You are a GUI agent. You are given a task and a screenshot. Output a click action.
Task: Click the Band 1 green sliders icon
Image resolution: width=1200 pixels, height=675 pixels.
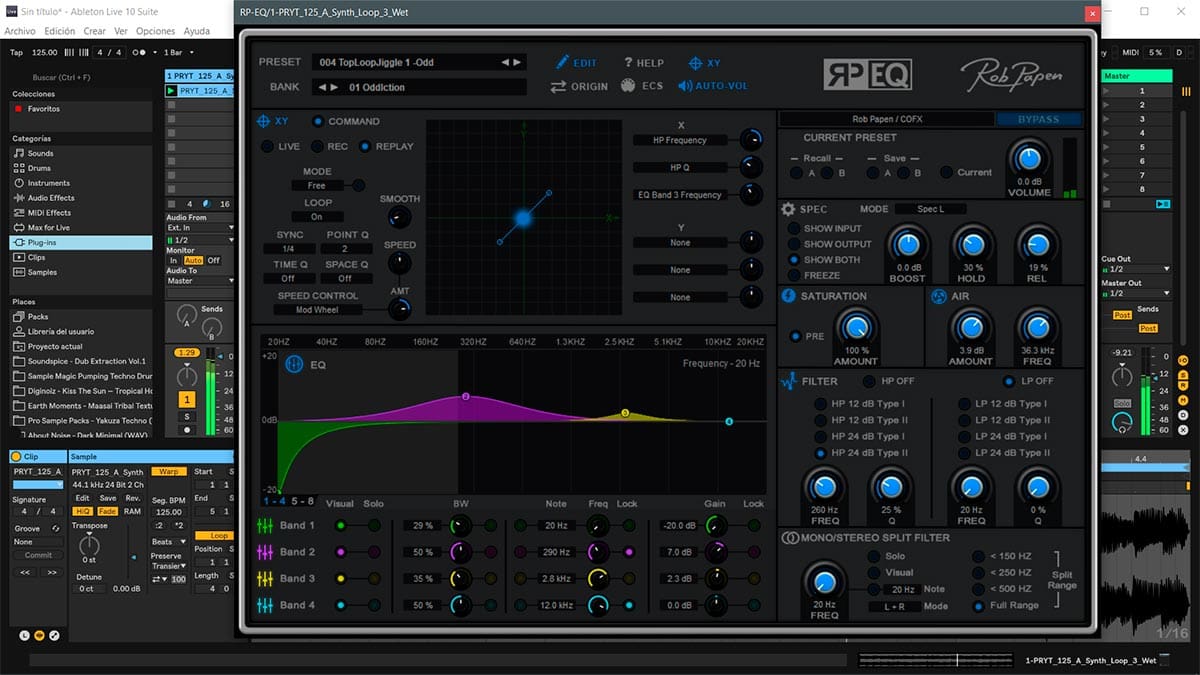point(265,525)
